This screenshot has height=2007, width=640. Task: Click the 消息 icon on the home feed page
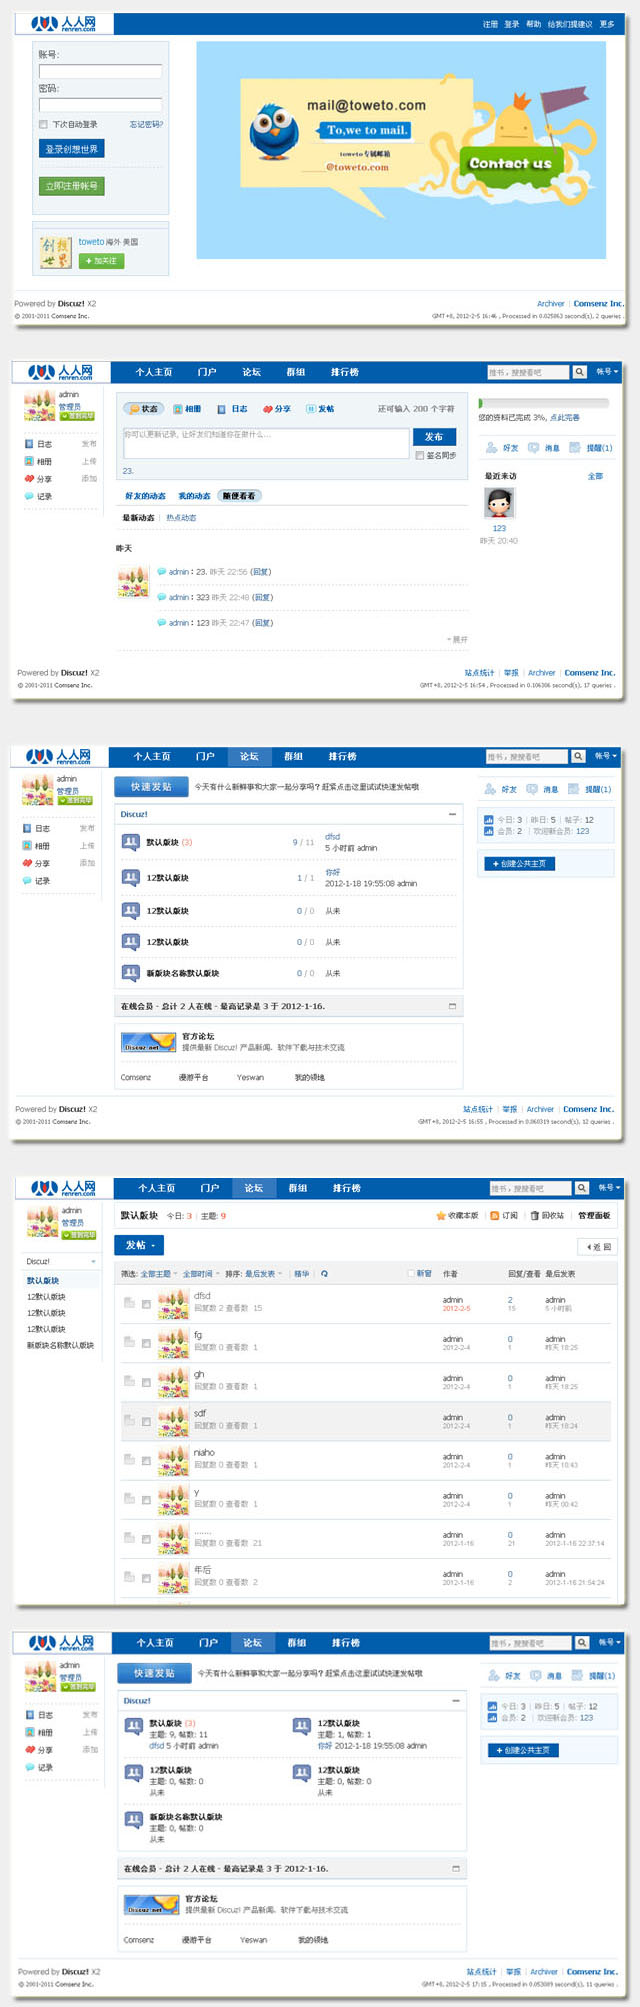pyautogui.click(x=533, y=448)
